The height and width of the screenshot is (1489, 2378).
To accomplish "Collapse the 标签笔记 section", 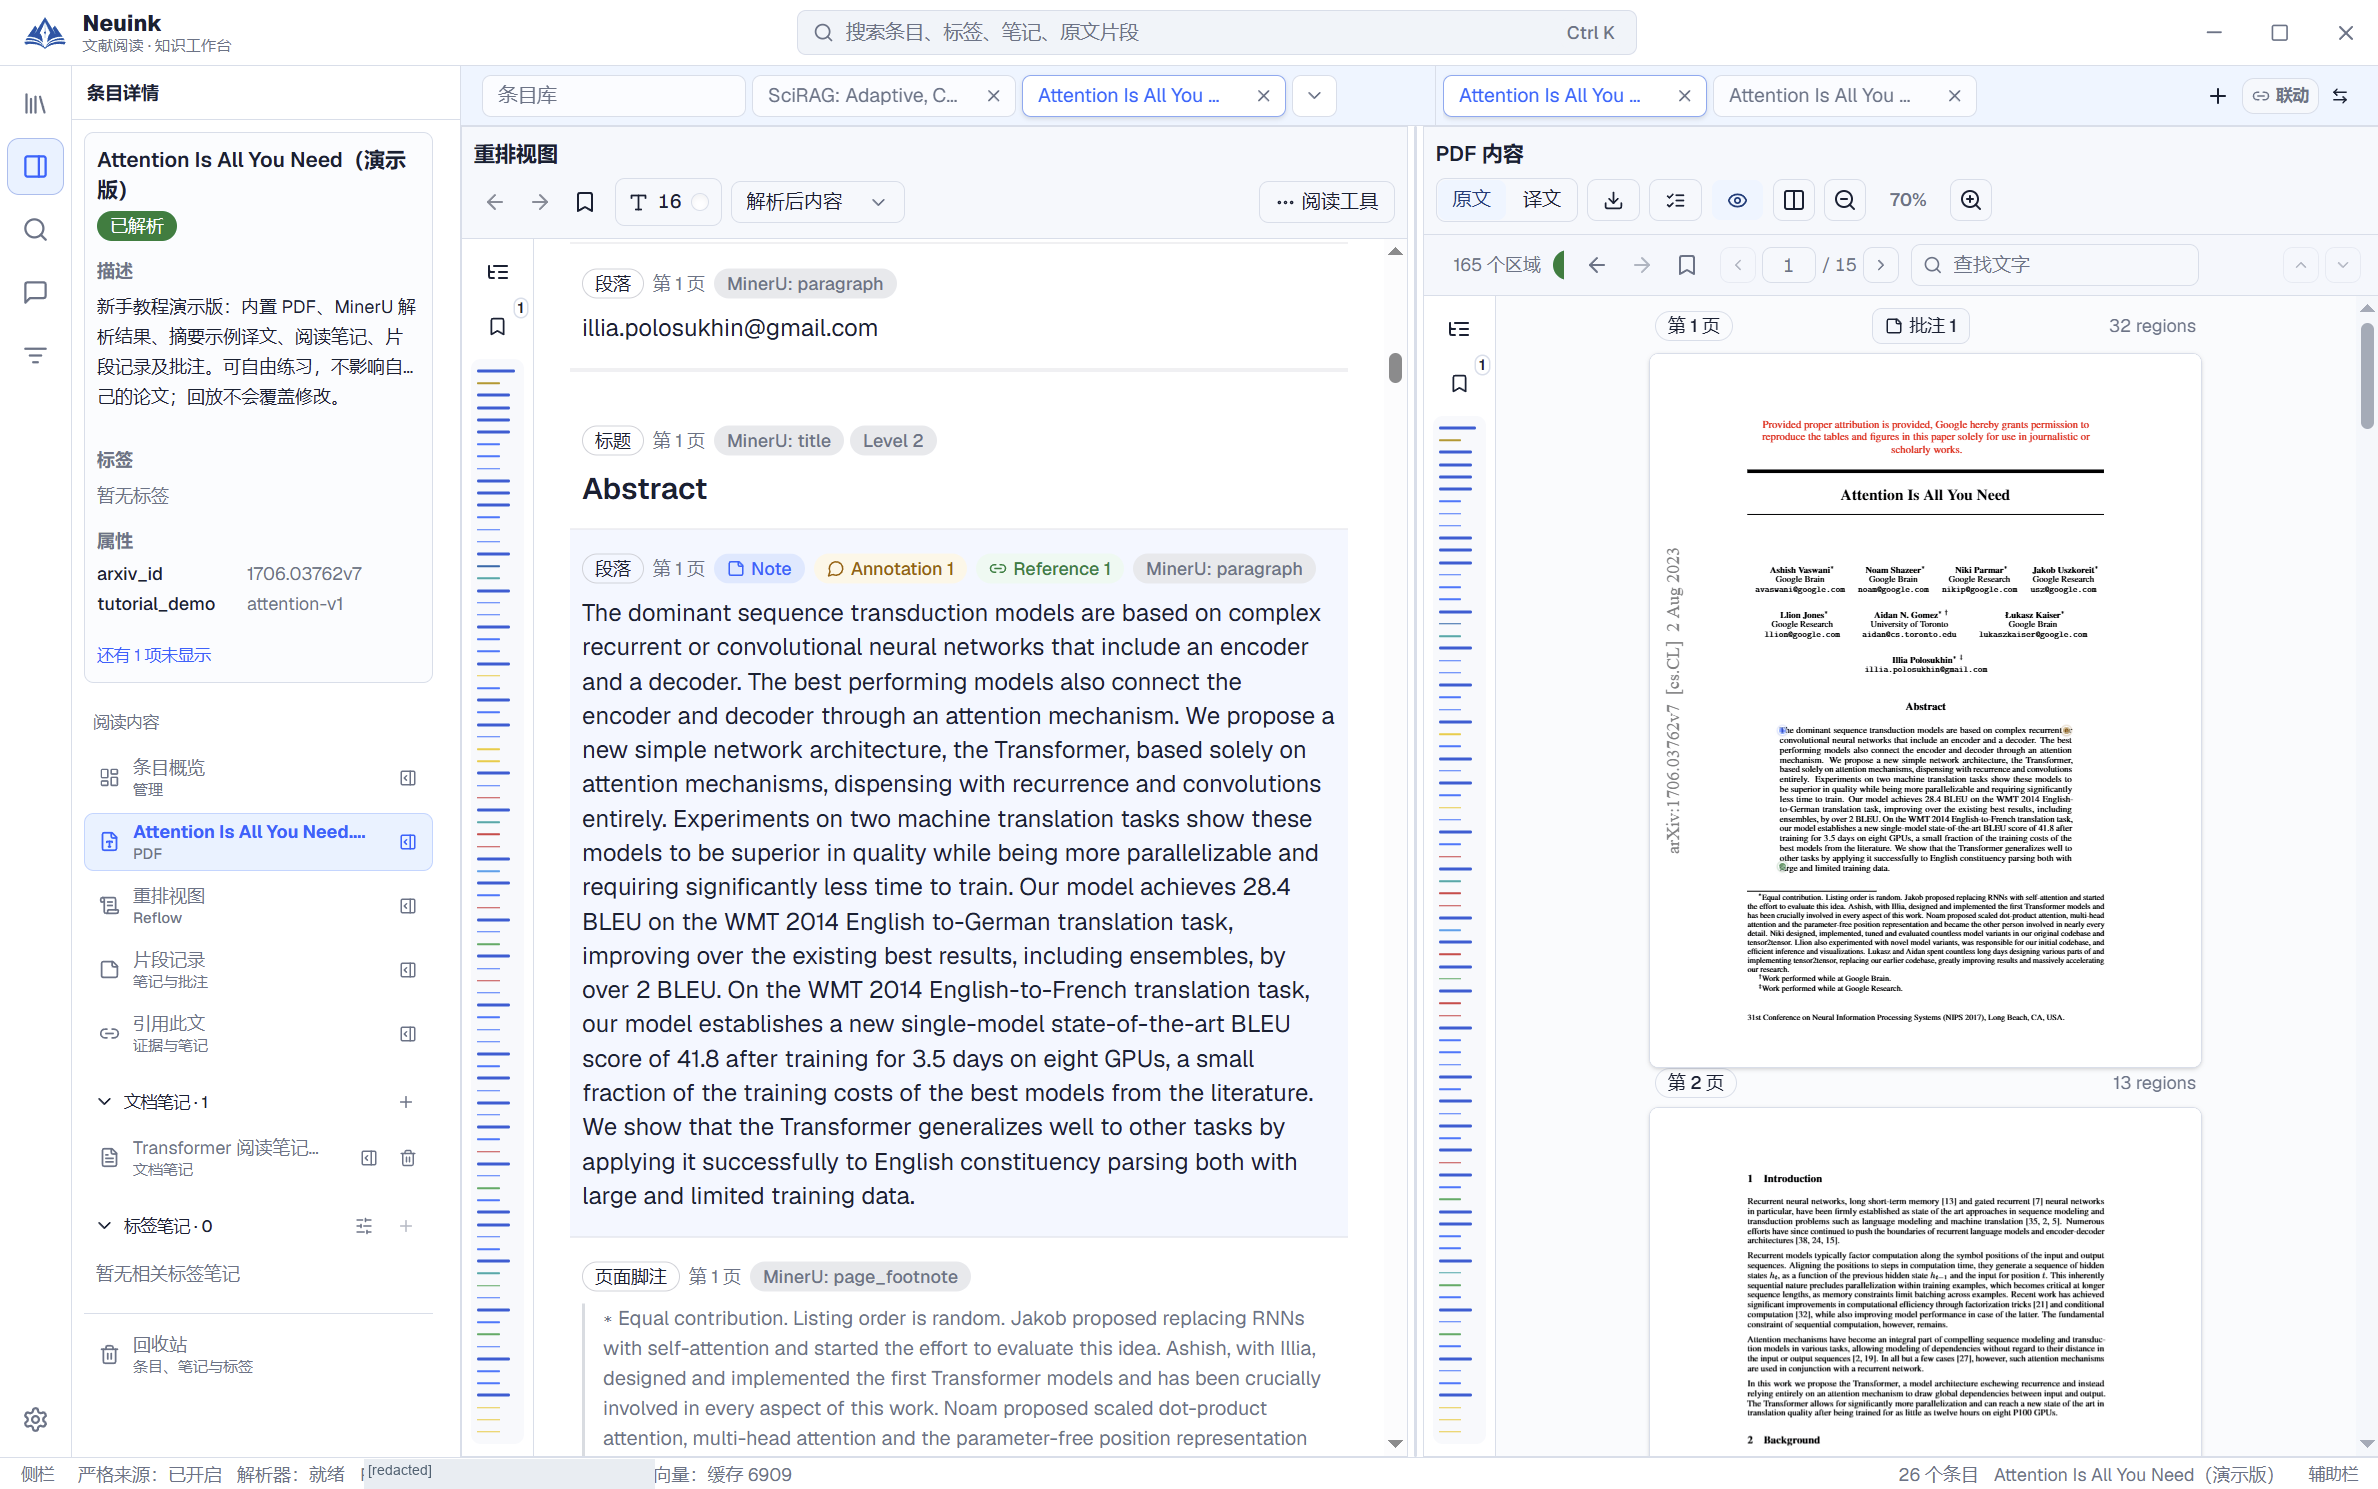I will pyautogui.click(x=104, y=1226).
